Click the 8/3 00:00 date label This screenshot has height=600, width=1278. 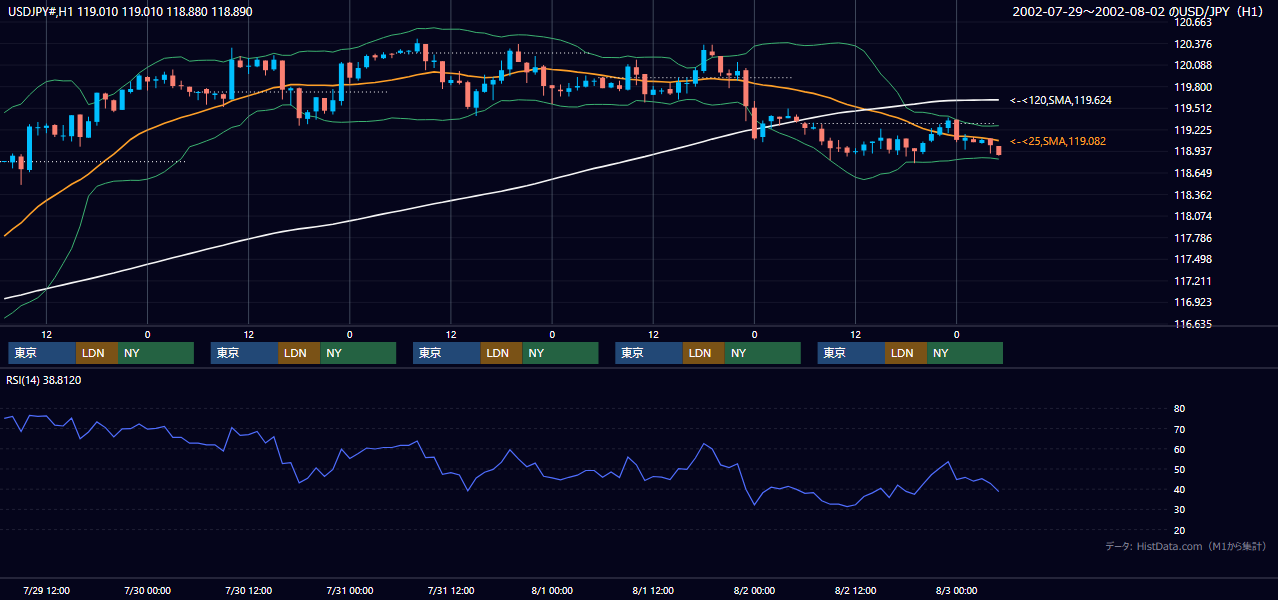click(956, 590)
